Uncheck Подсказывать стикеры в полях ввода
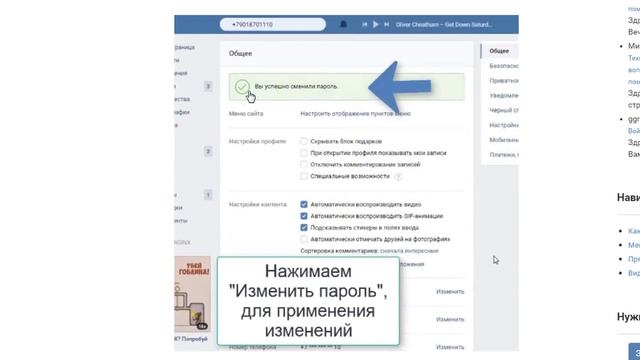Viewport: 640px width, 360px height. pyautogui.click(x=304, y=227)
